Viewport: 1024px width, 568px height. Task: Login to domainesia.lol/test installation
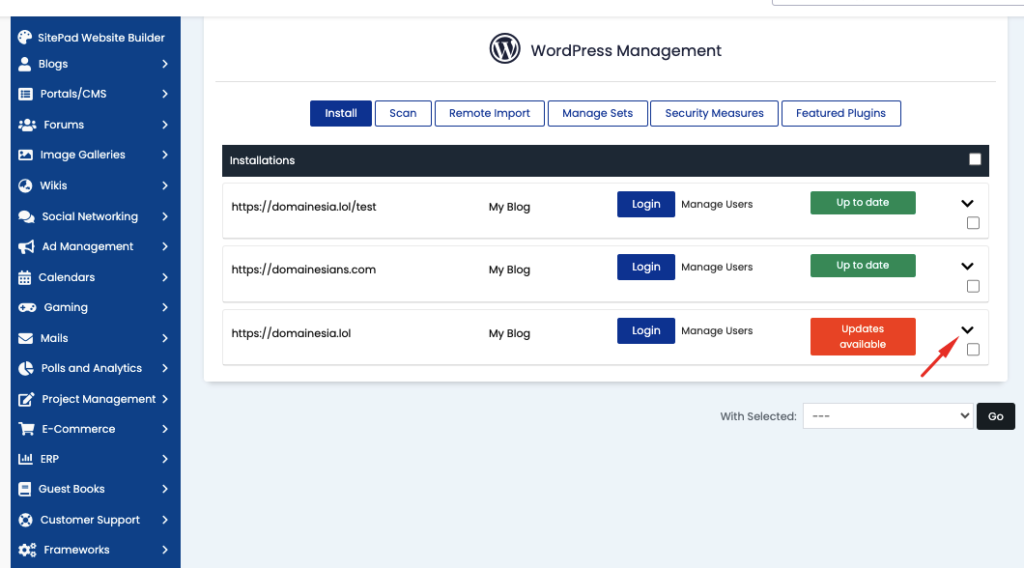[646, 204]
